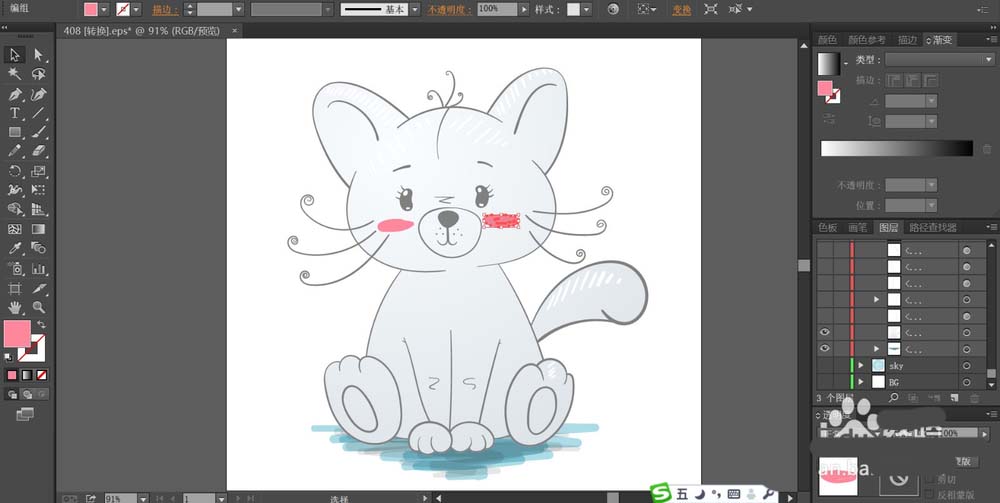Open fill color dropdown in control bar
The width and height of the screenshot is (1000, 503).
tap(104, 10)
